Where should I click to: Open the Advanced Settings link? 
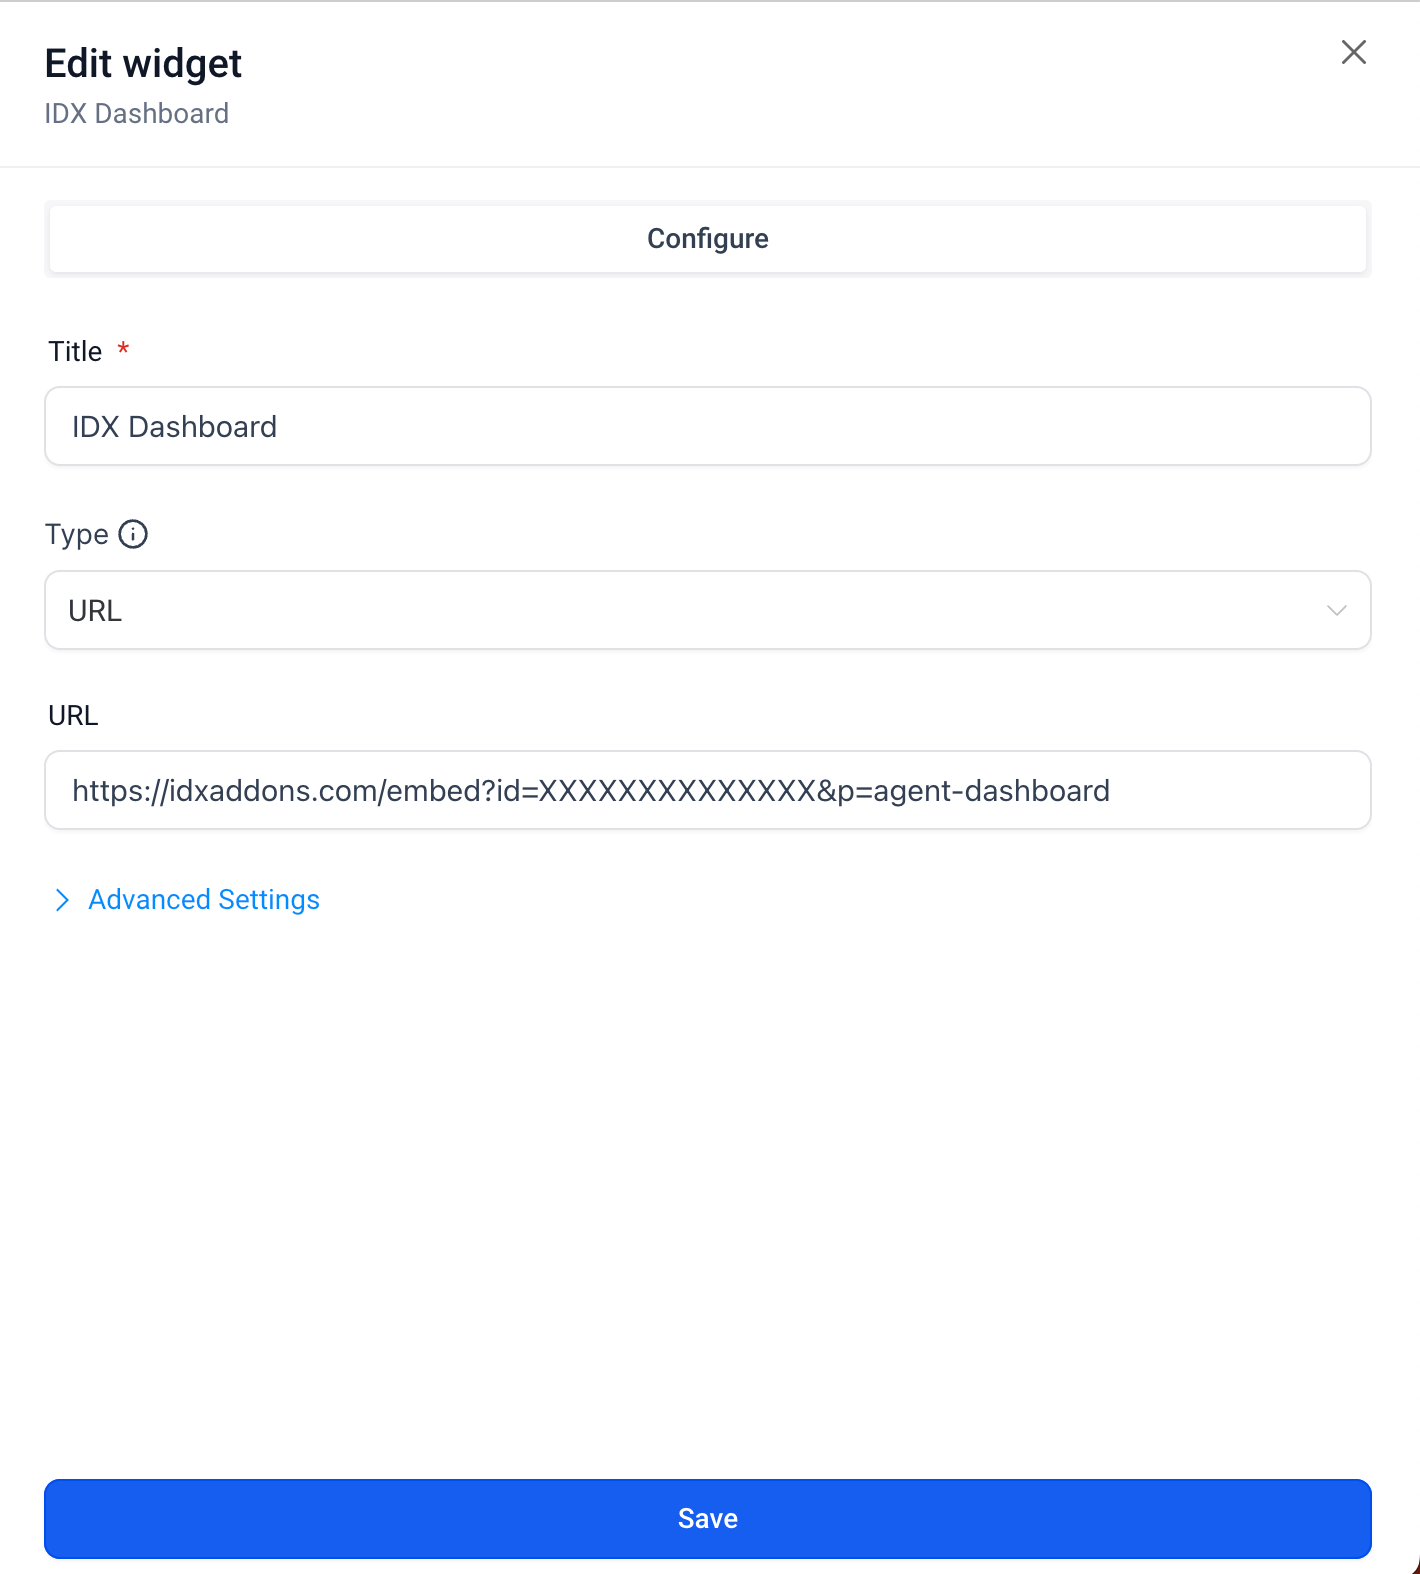[x=204, y=900]
